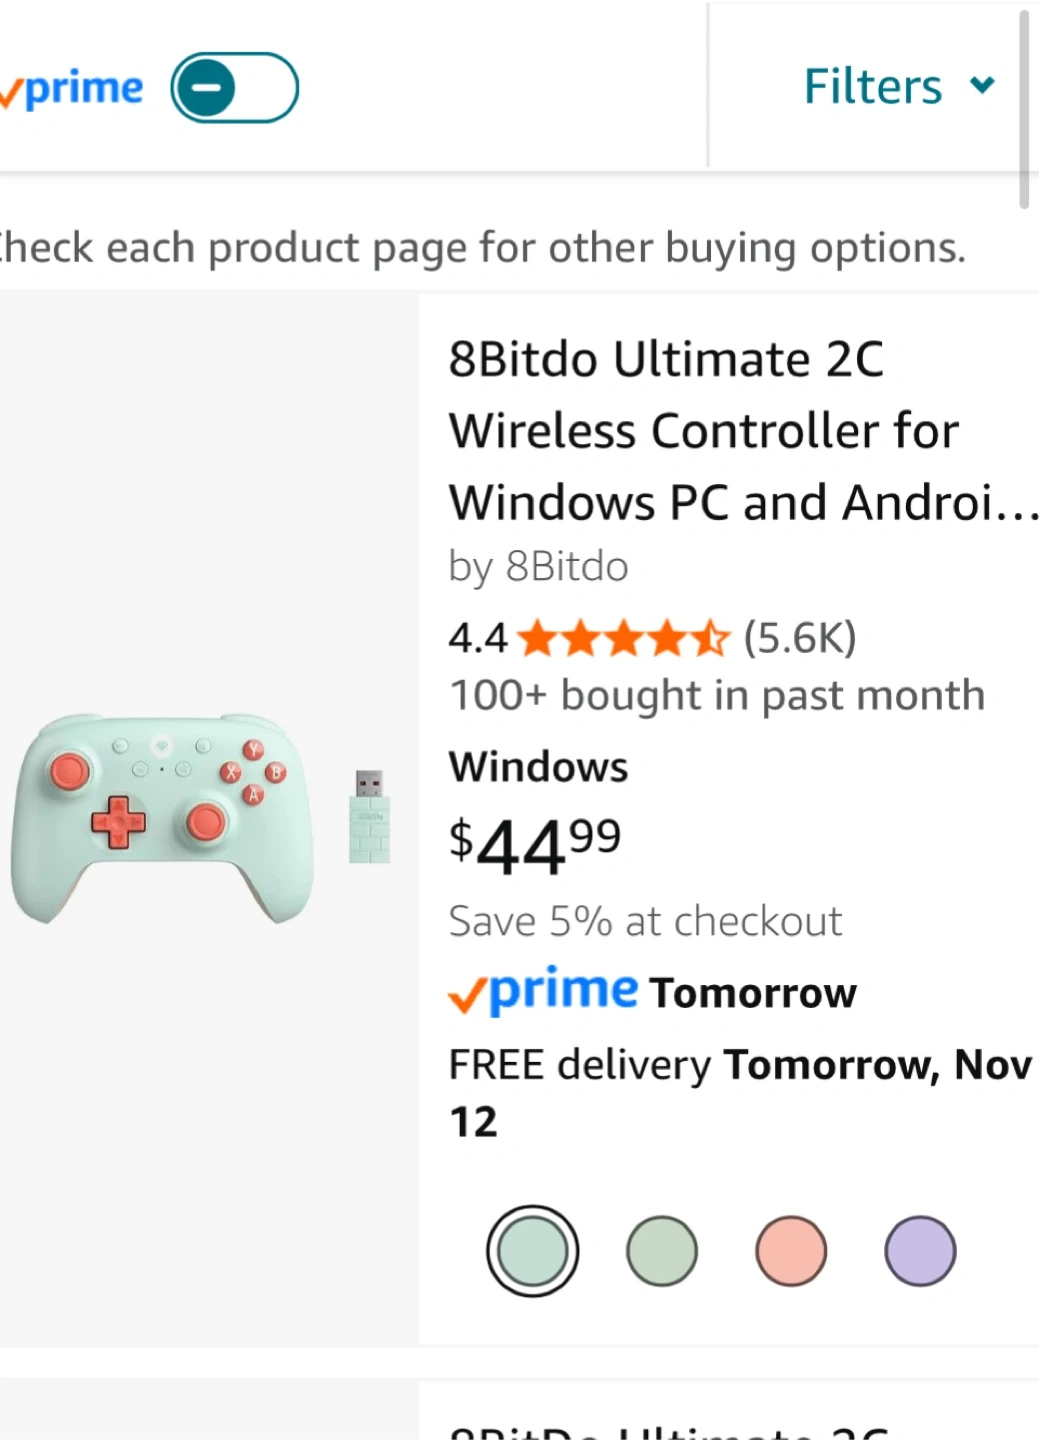
Task: Click the mint controller product image
Action: click(162, 816)
